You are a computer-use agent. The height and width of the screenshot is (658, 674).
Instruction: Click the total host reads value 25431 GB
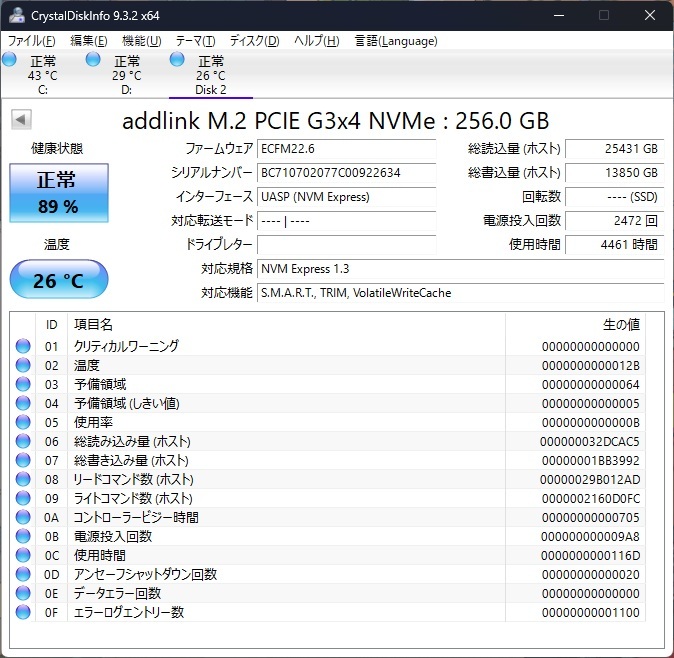[615, 149]
